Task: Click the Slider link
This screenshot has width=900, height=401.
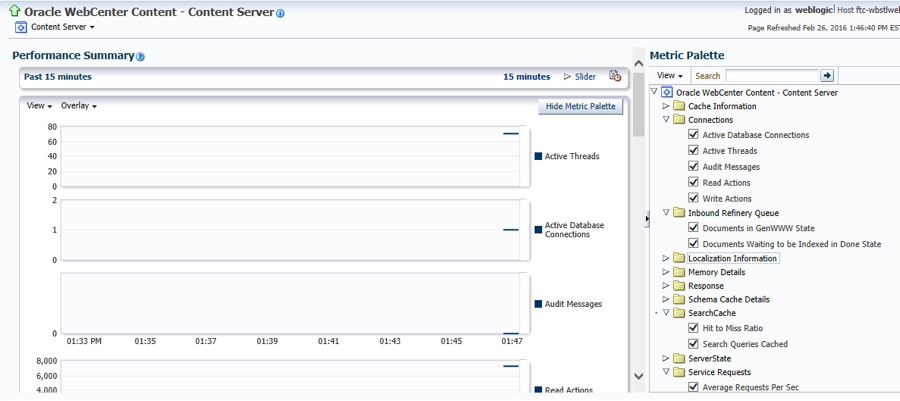Action: (x=585, y=76)
